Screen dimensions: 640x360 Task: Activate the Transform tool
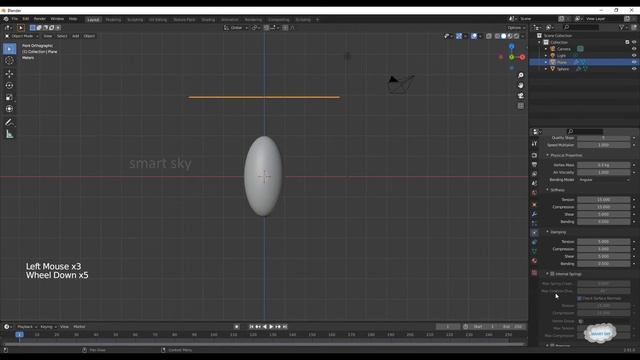(9, 109)
